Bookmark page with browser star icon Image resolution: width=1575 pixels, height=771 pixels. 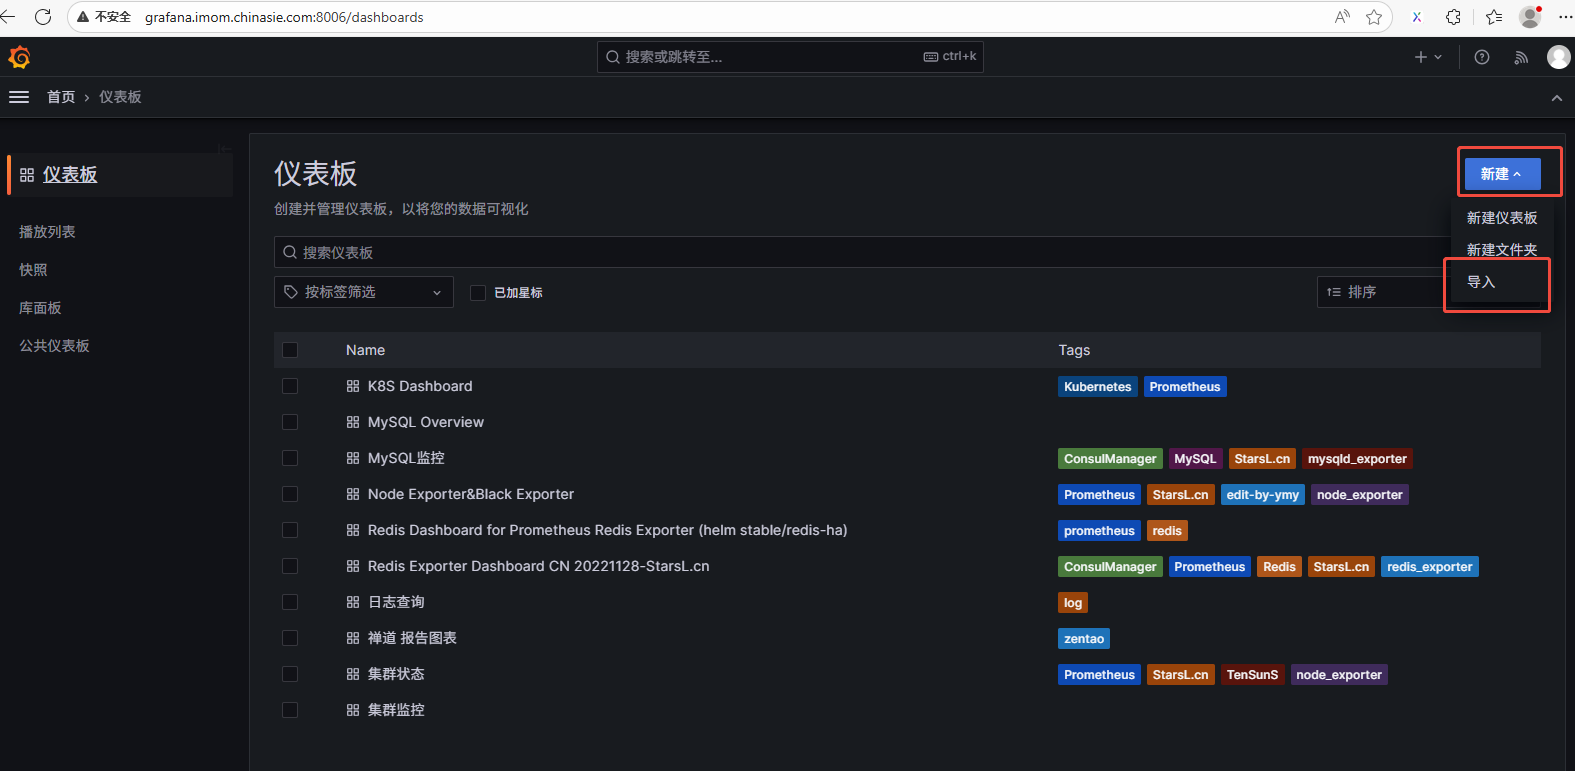coord(1374,17)
